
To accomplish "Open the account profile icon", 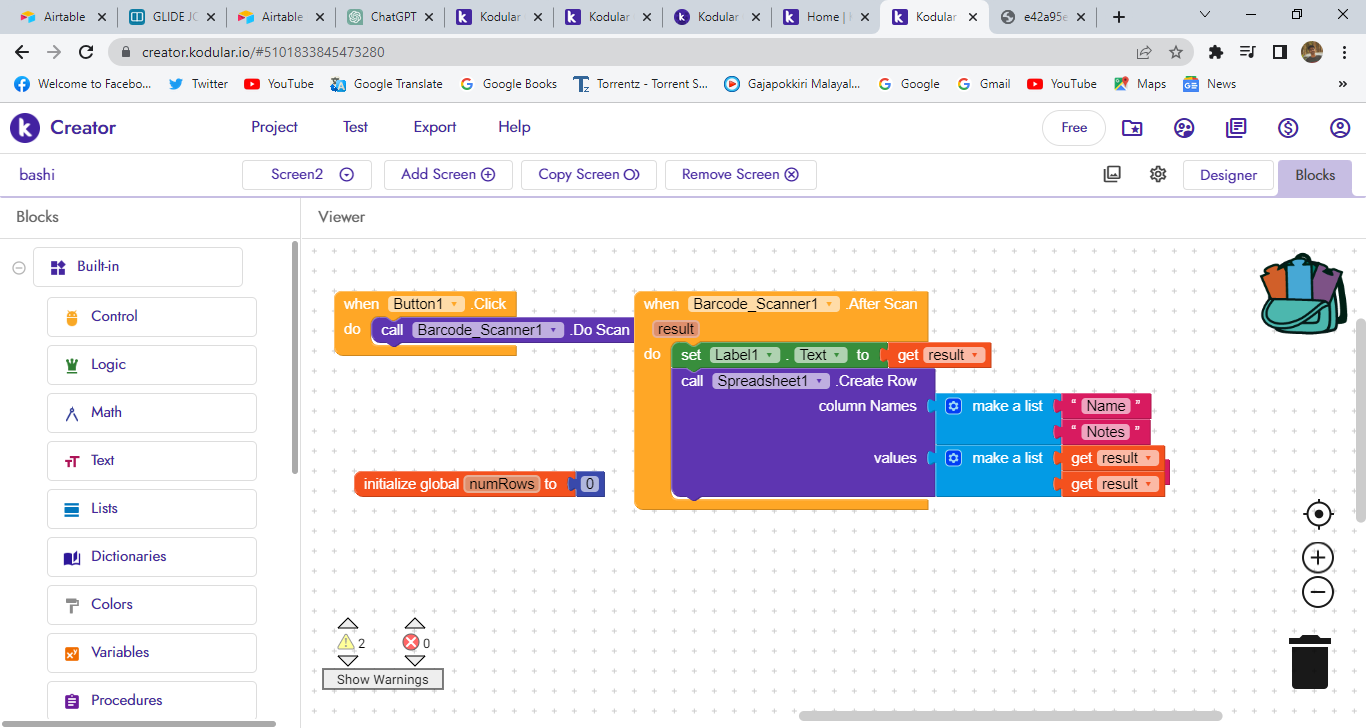I will pos(1340,128).
